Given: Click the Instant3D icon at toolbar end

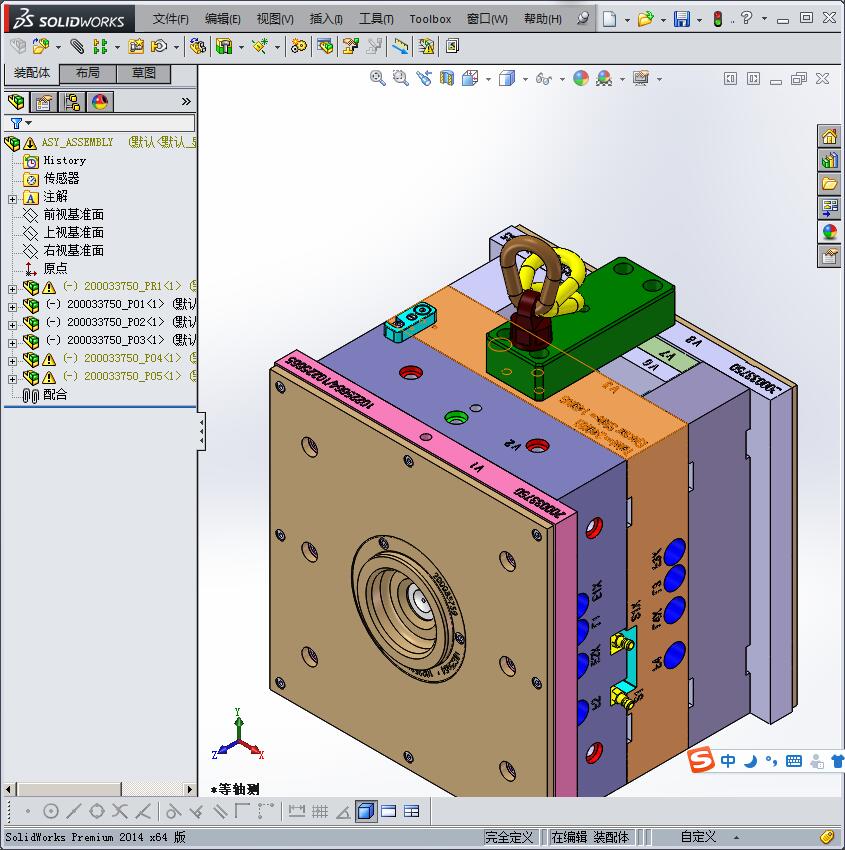Looking at the screenshot, I should [x=453, y=47].
